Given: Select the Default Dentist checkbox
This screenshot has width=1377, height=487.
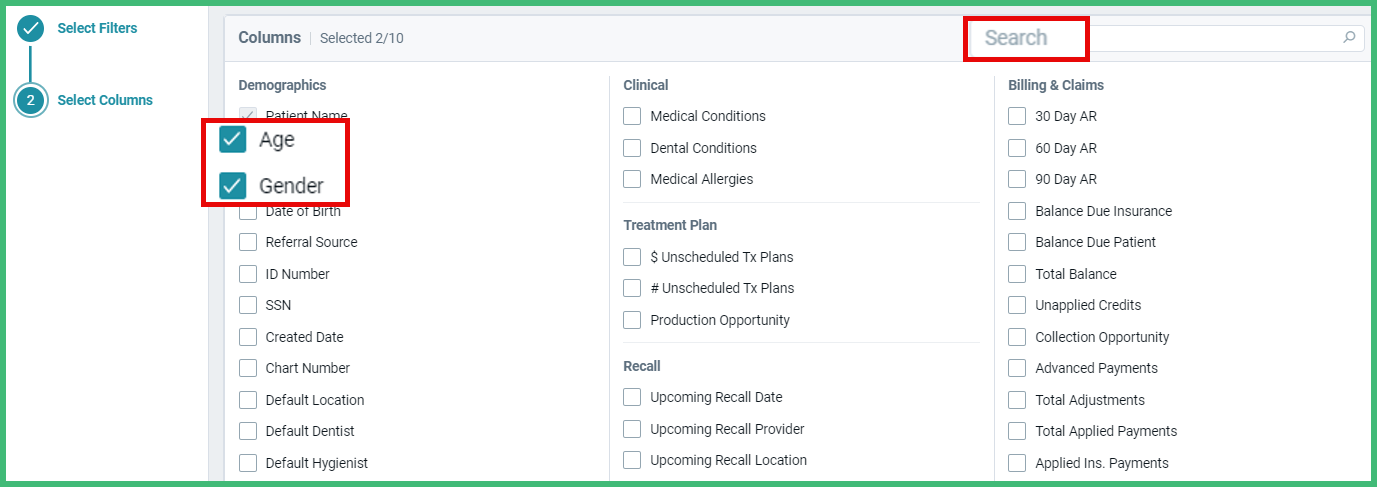Looking at the screenshot, I should [248, 431].
